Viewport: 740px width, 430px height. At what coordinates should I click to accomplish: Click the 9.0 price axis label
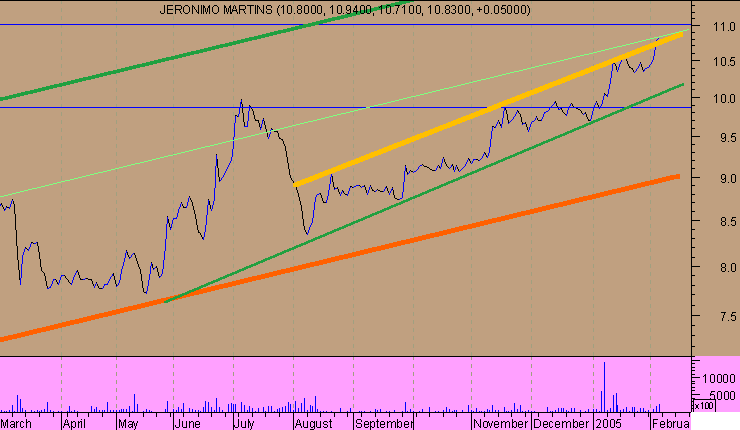728,179
